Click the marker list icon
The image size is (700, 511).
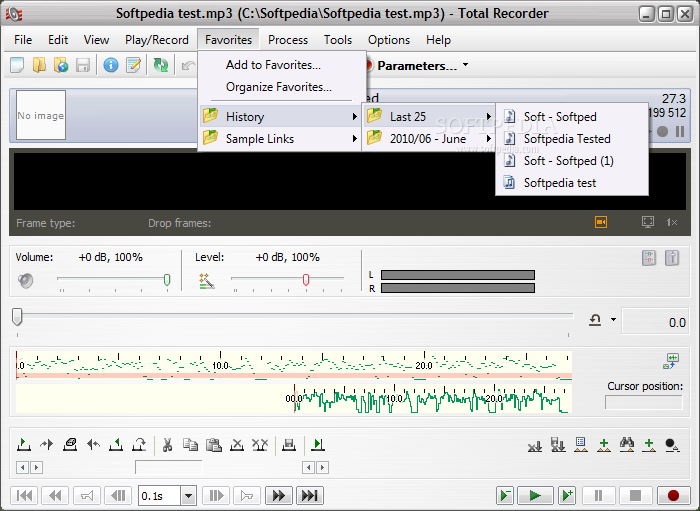click(580, 445)
